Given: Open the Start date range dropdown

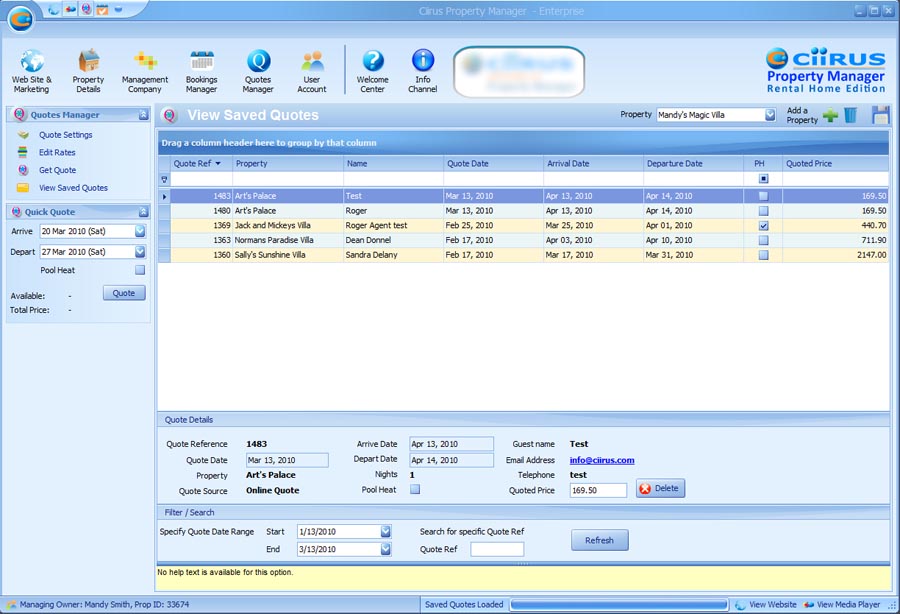Looking at the screenshot, I should click(386, 532).
